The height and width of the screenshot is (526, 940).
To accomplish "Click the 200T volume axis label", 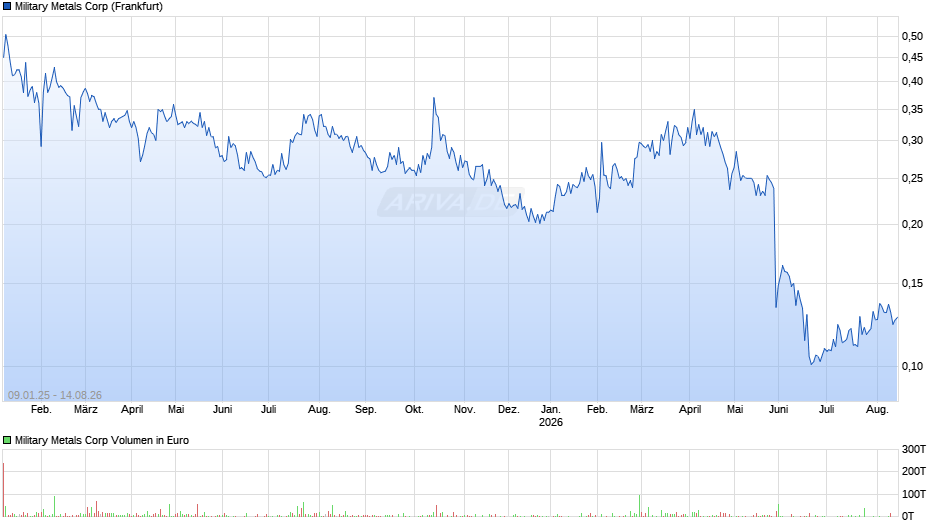I will (914, 471).
